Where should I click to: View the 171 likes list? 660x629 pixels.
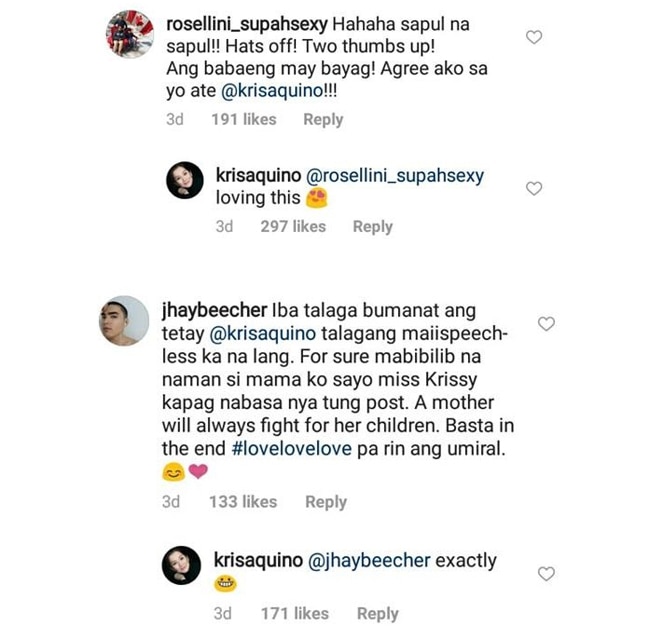295,613
